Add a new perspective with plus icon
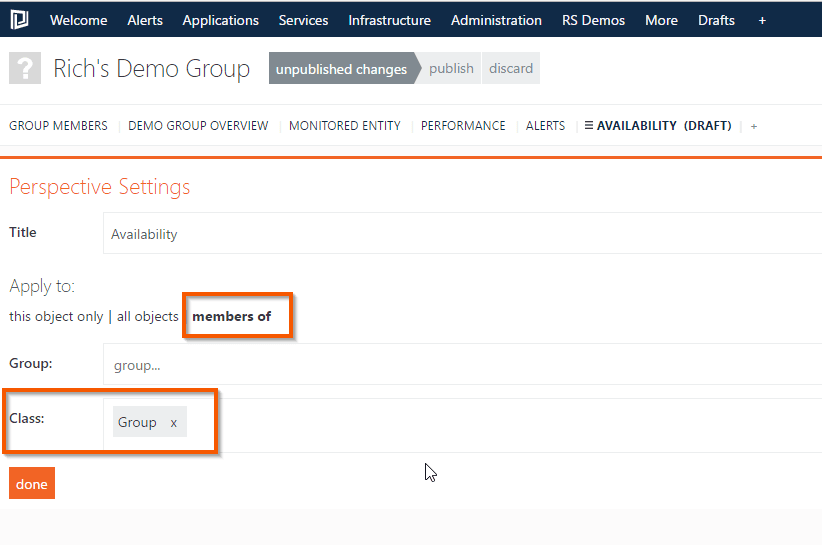The image size is (822, 548). point(754,126)
